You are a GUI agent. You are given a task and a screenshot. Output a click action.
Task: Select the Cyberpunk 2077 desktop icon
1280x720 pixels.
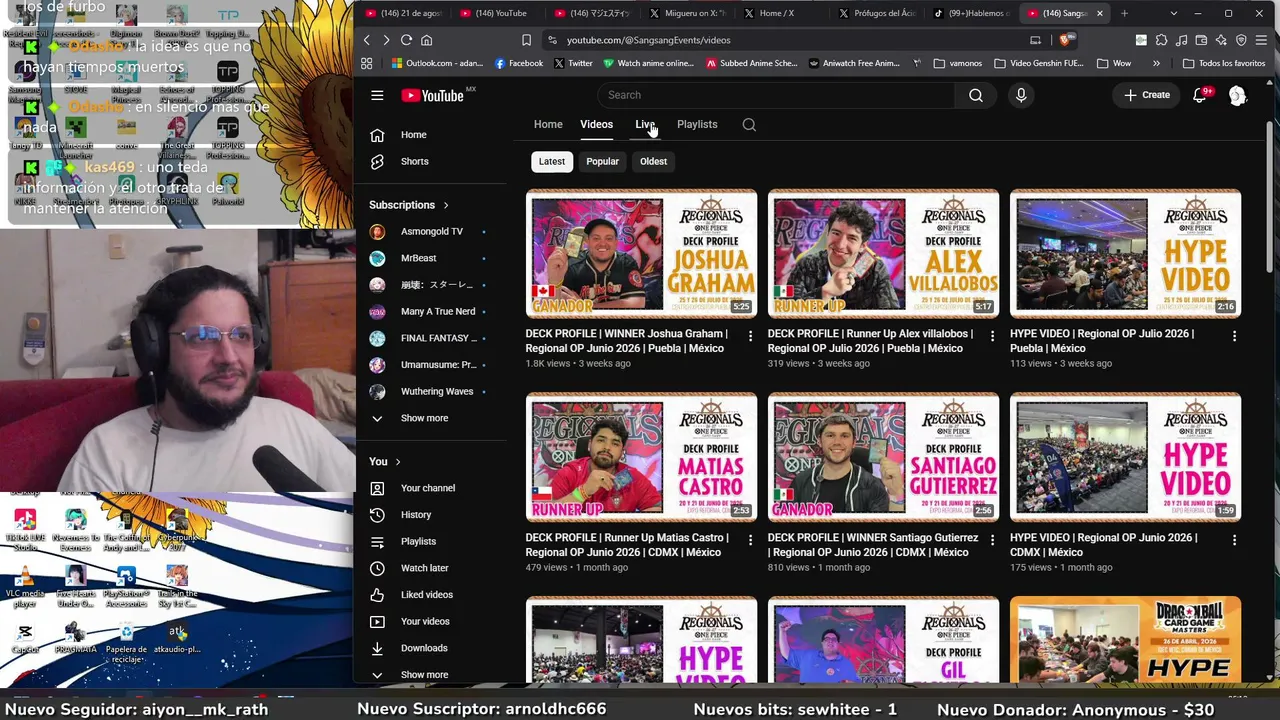(177, 530)
